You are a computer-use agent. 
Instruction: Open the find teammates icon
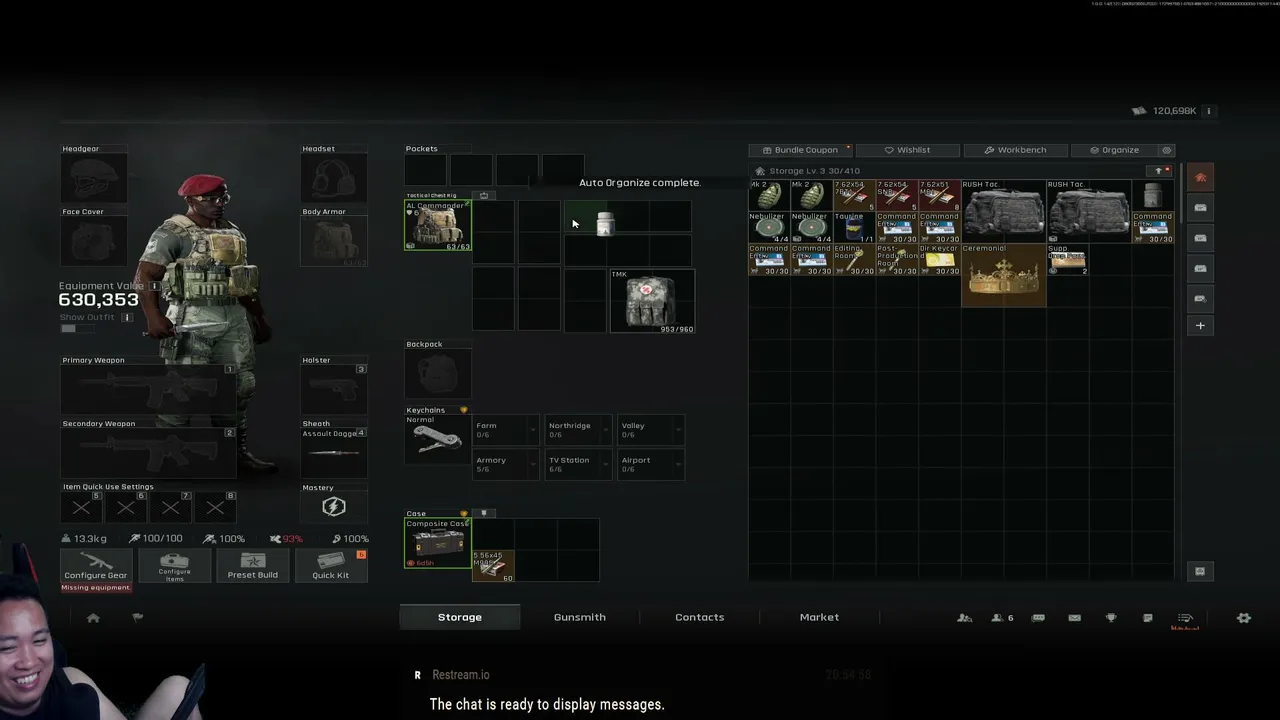[x=964, y=618]
